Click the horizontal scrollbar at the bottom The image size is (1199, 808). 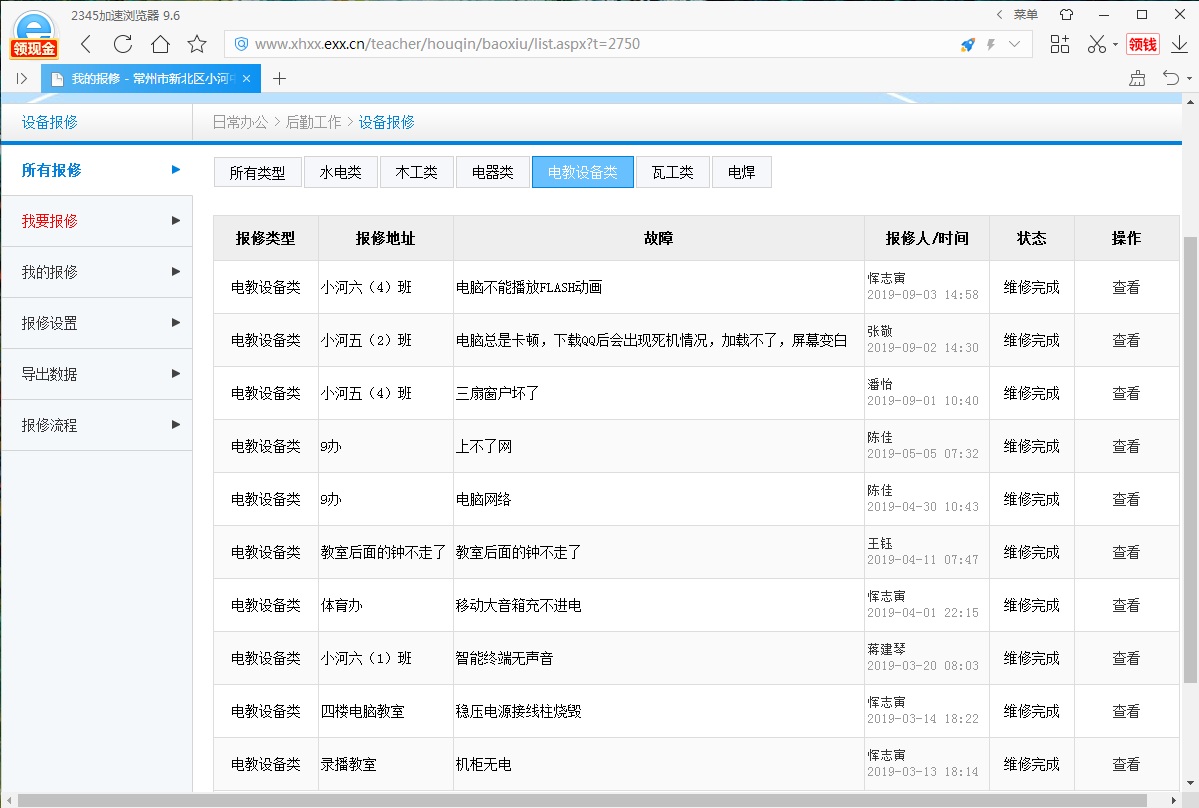pyautogui.click(x=583, y=800)
